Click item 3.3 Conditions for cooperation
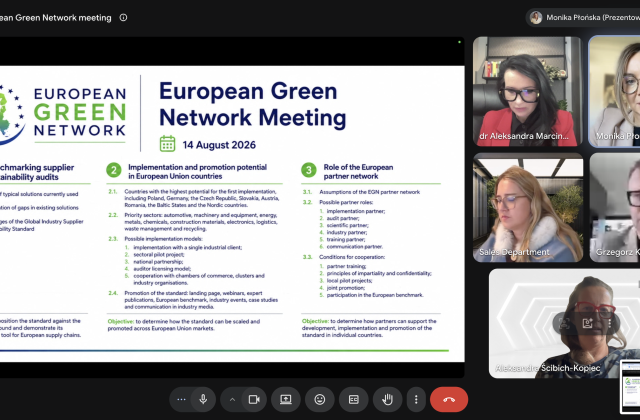Viewport: 640px width, 420px height. [352, 257]
